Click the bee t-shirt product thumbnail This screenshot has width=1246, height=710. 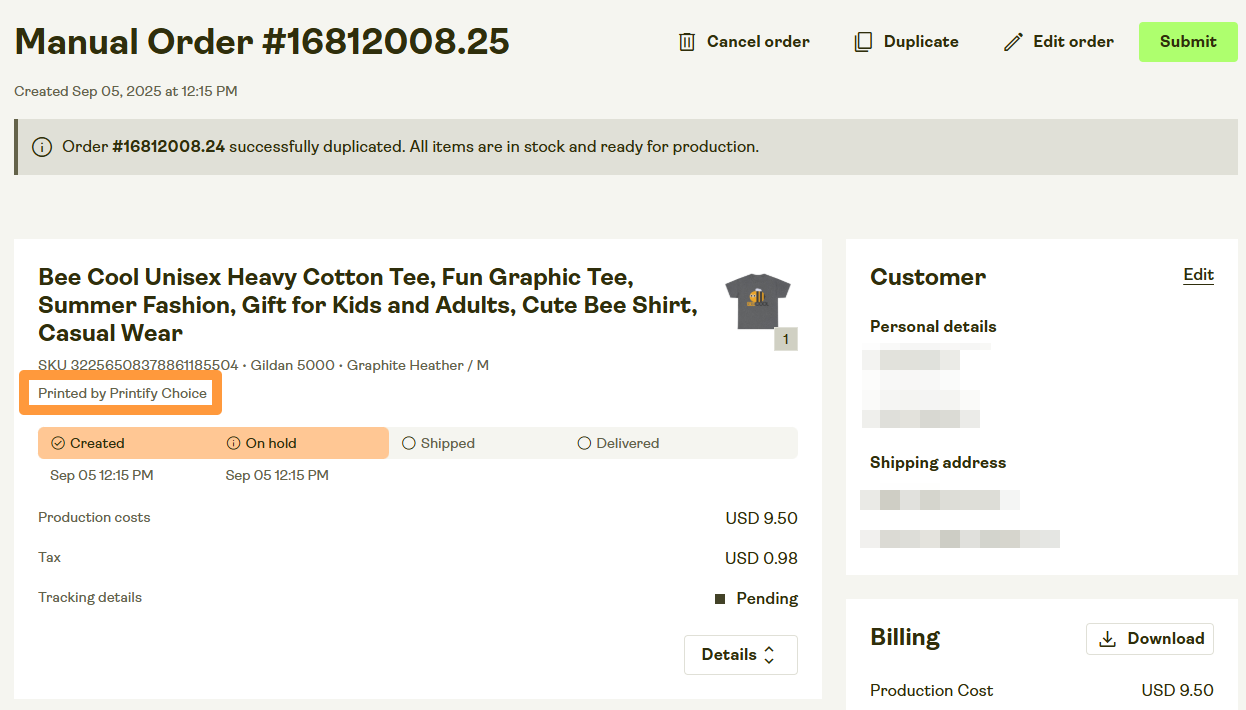[x=757, y=300]
